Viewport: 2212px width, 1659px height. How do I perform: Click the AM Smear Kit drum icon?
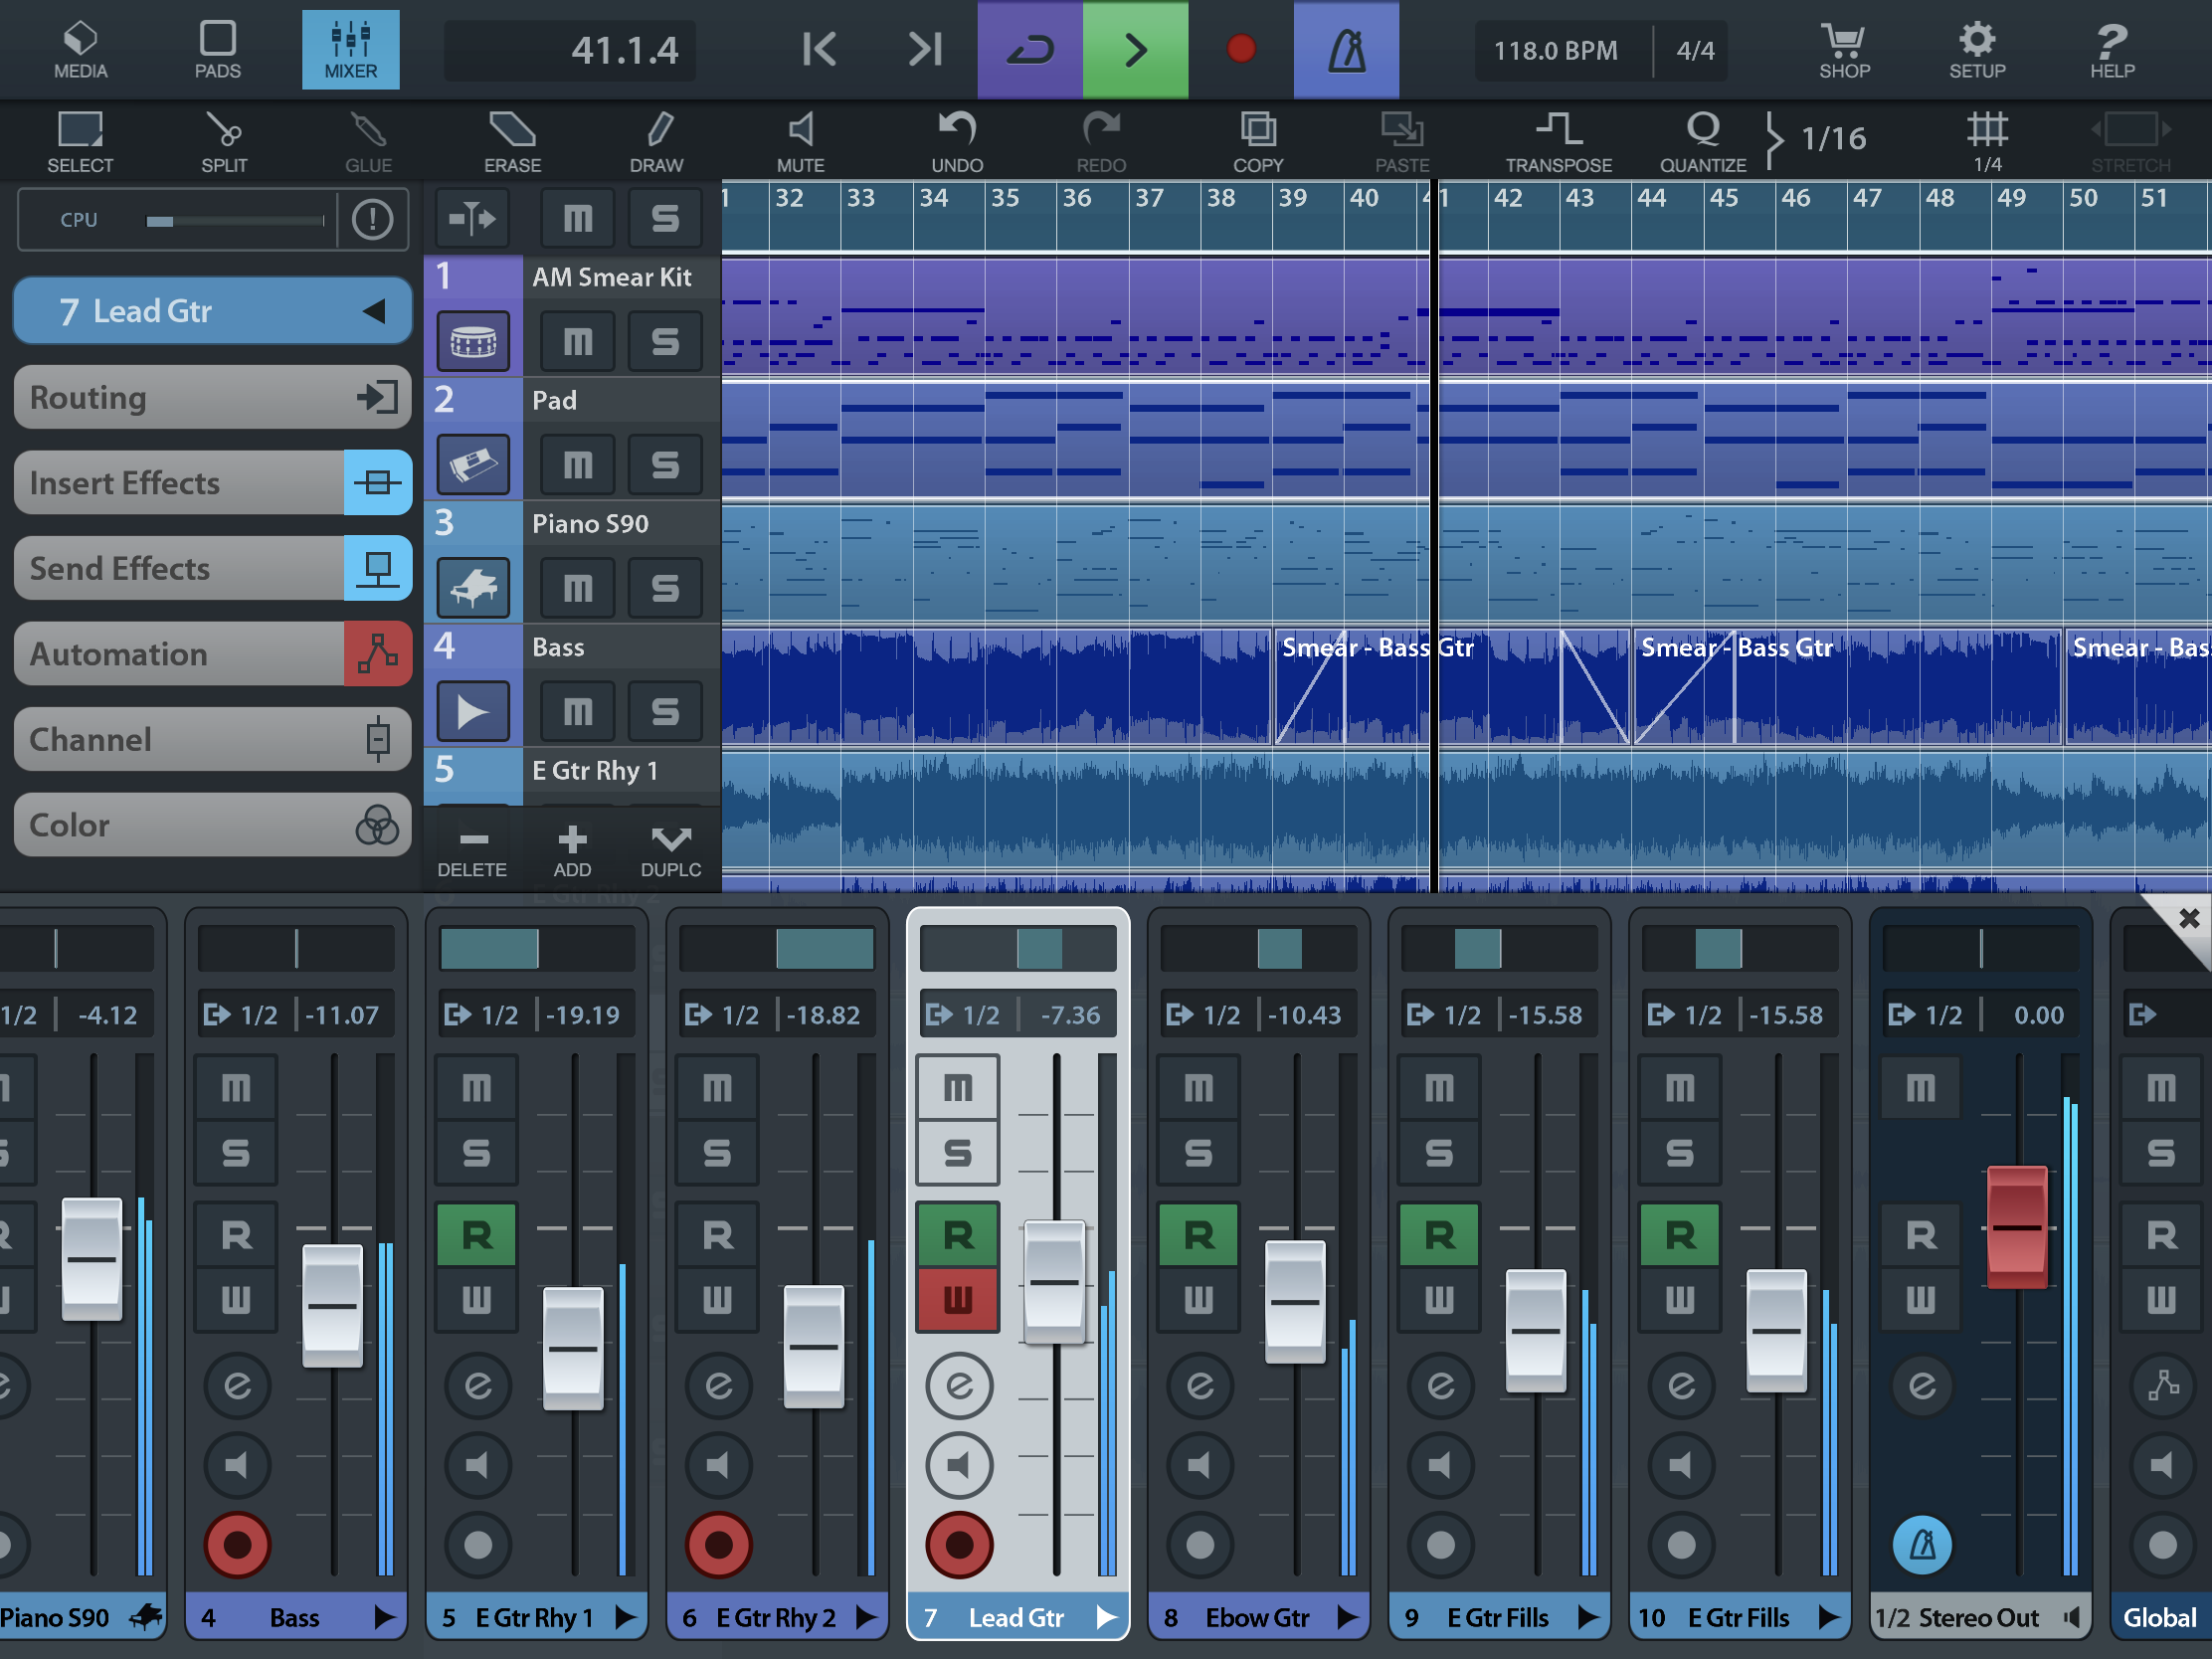473,342
